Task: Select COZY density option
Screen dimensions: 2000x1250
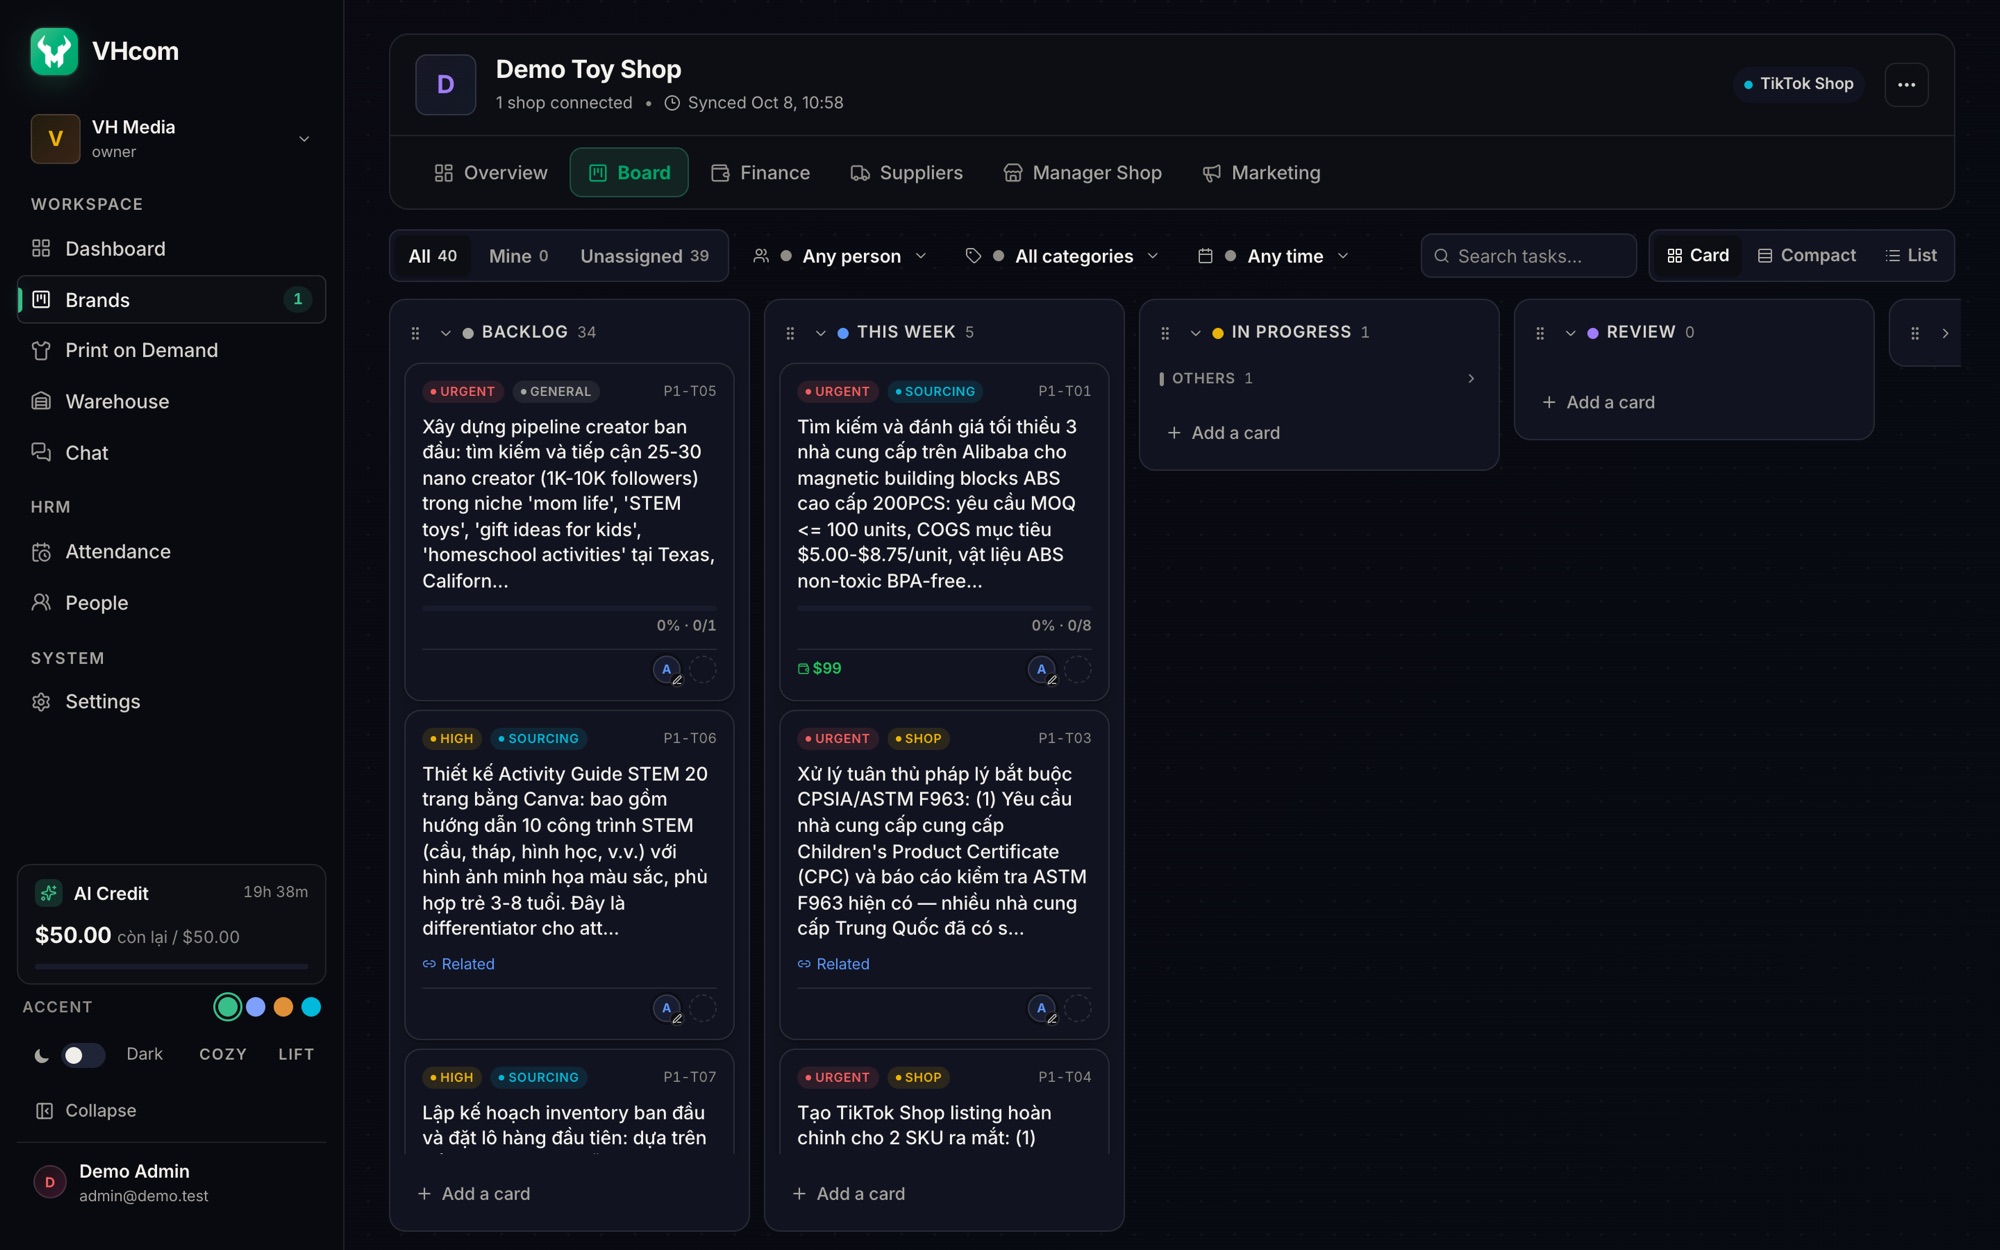Action: tap(222, 1054)
